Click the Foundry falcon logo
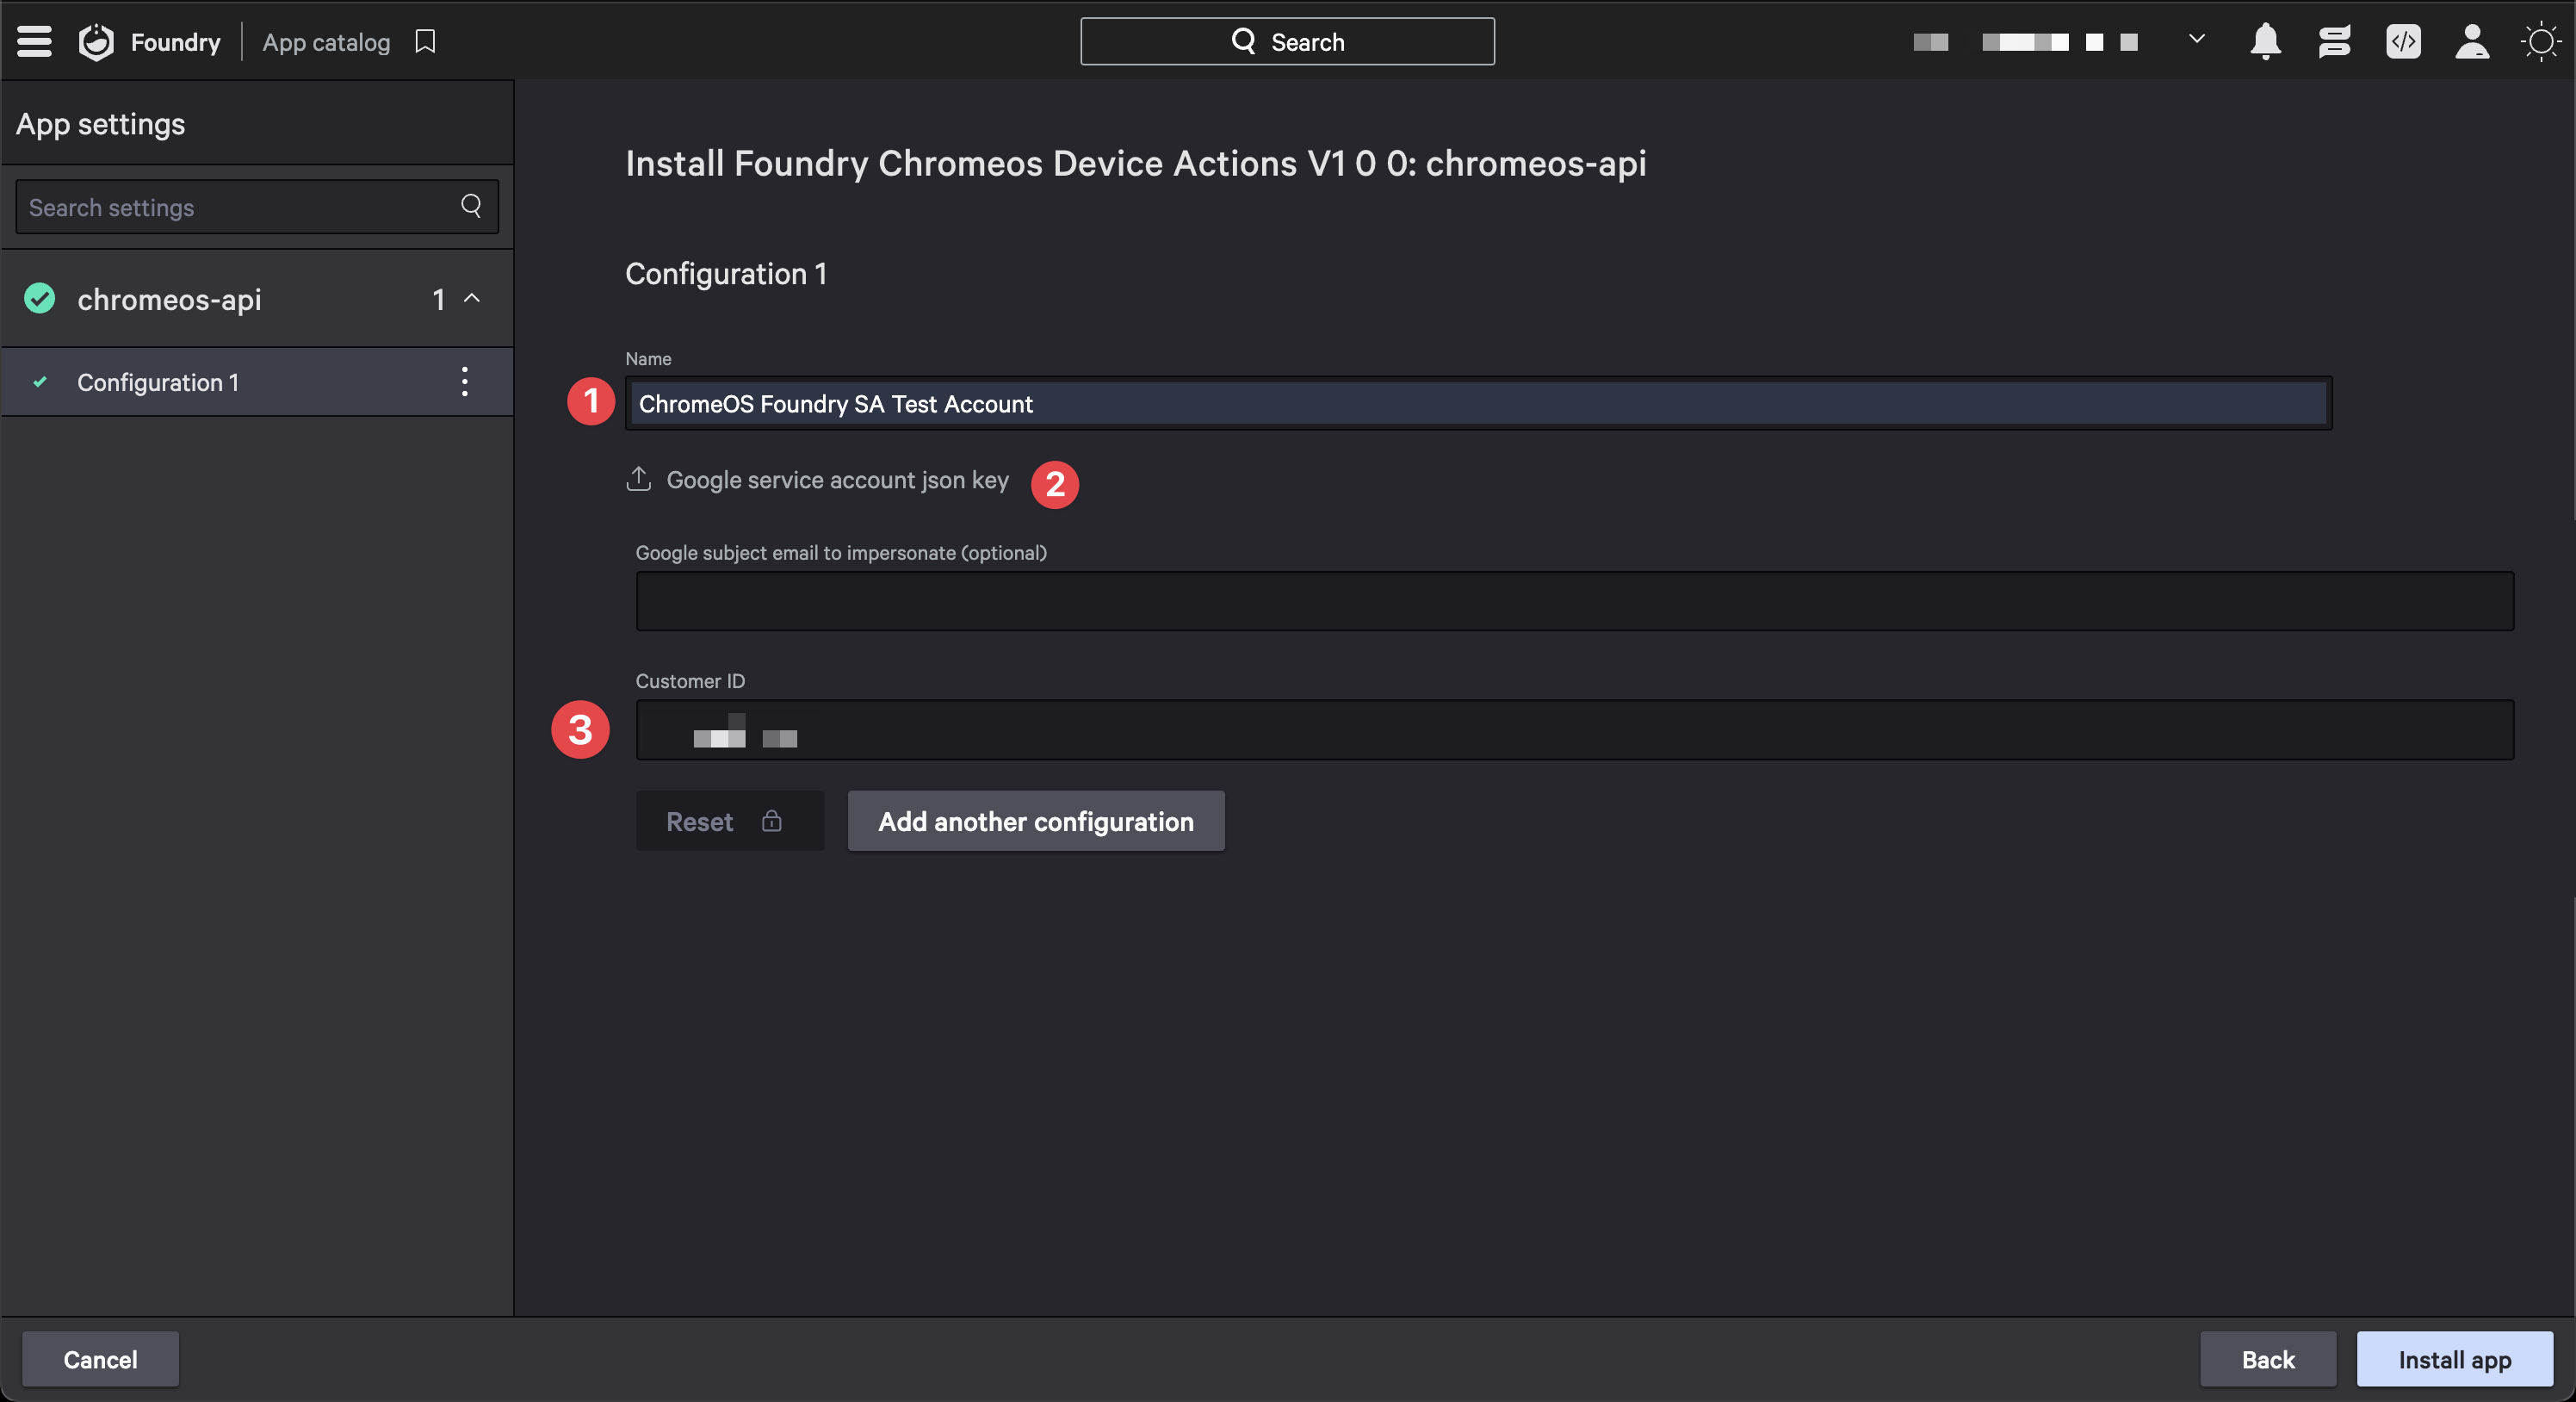This screenshot has width=2576, height=1402. pyautogui.click(x=96, y=42)
